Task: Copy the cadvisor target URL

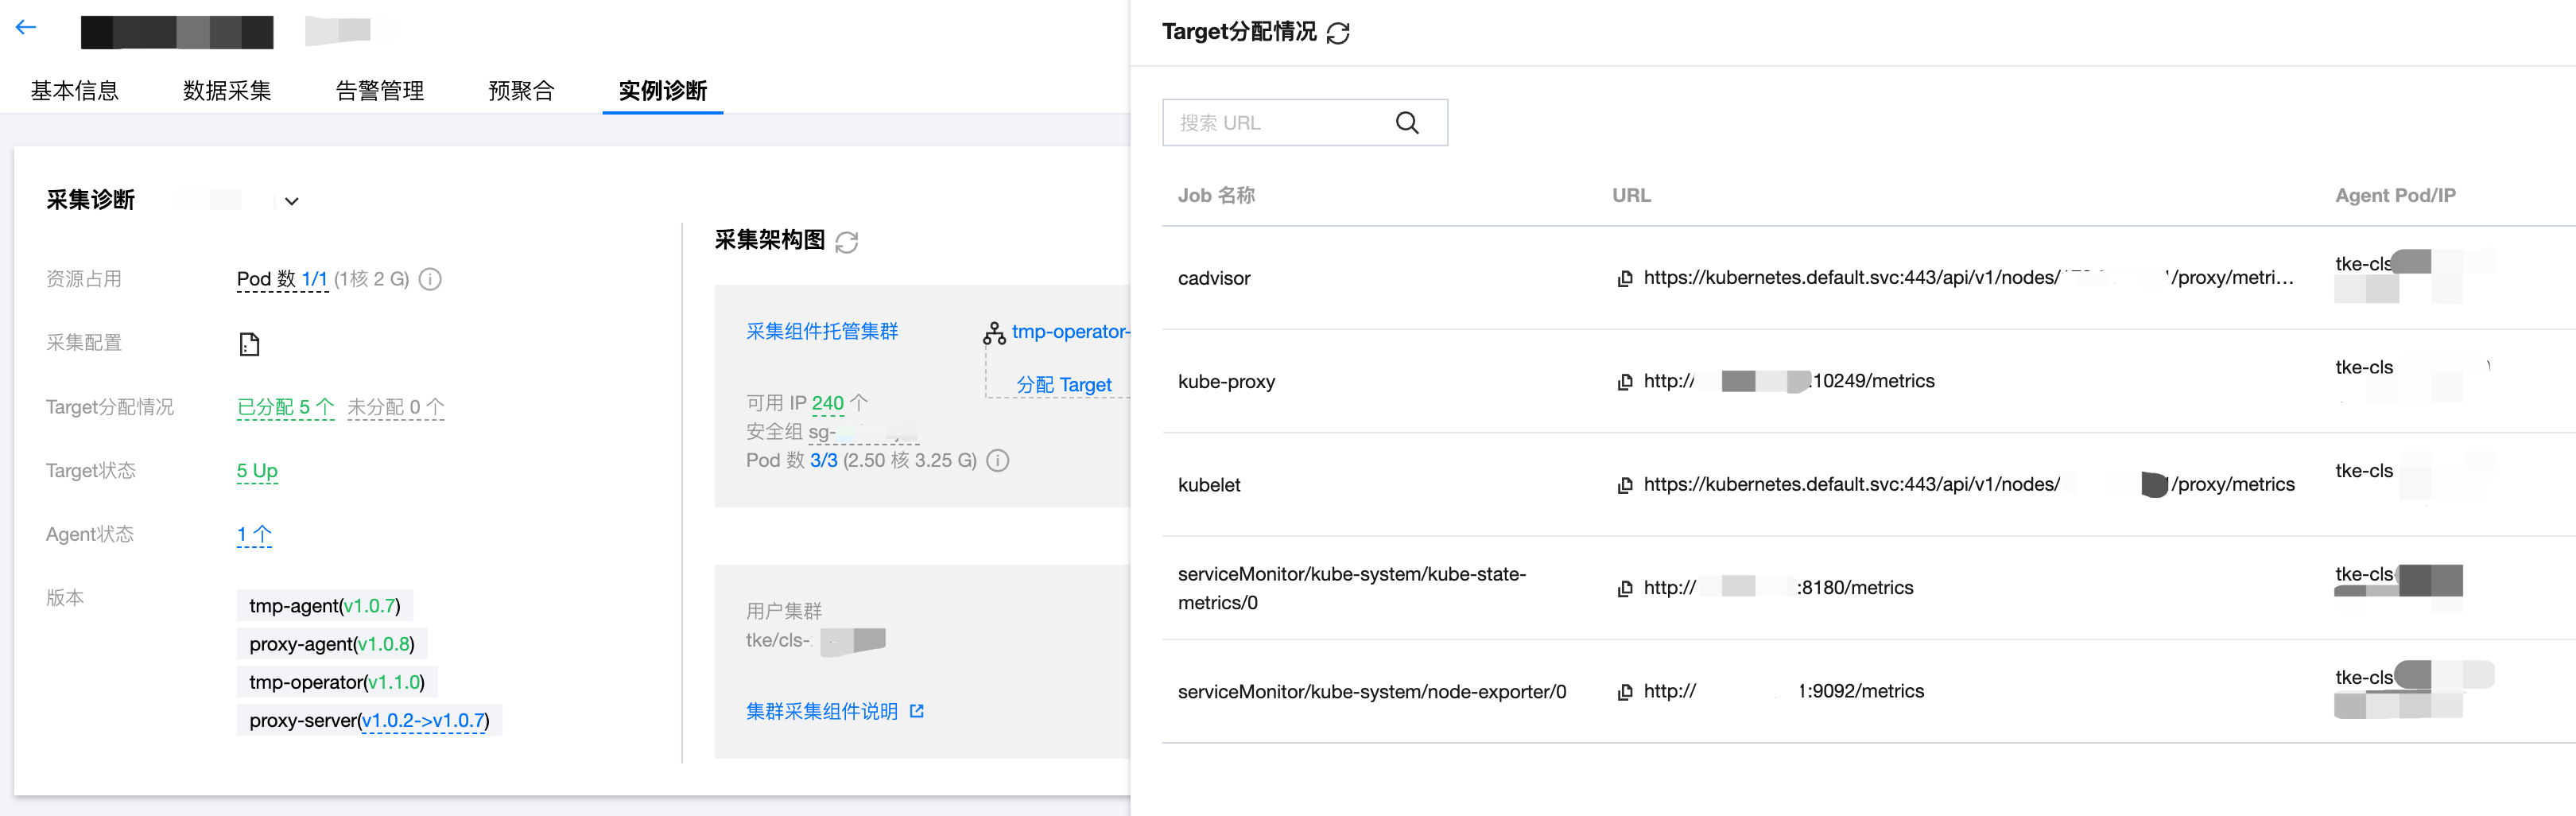Action: click(1625, 278)
